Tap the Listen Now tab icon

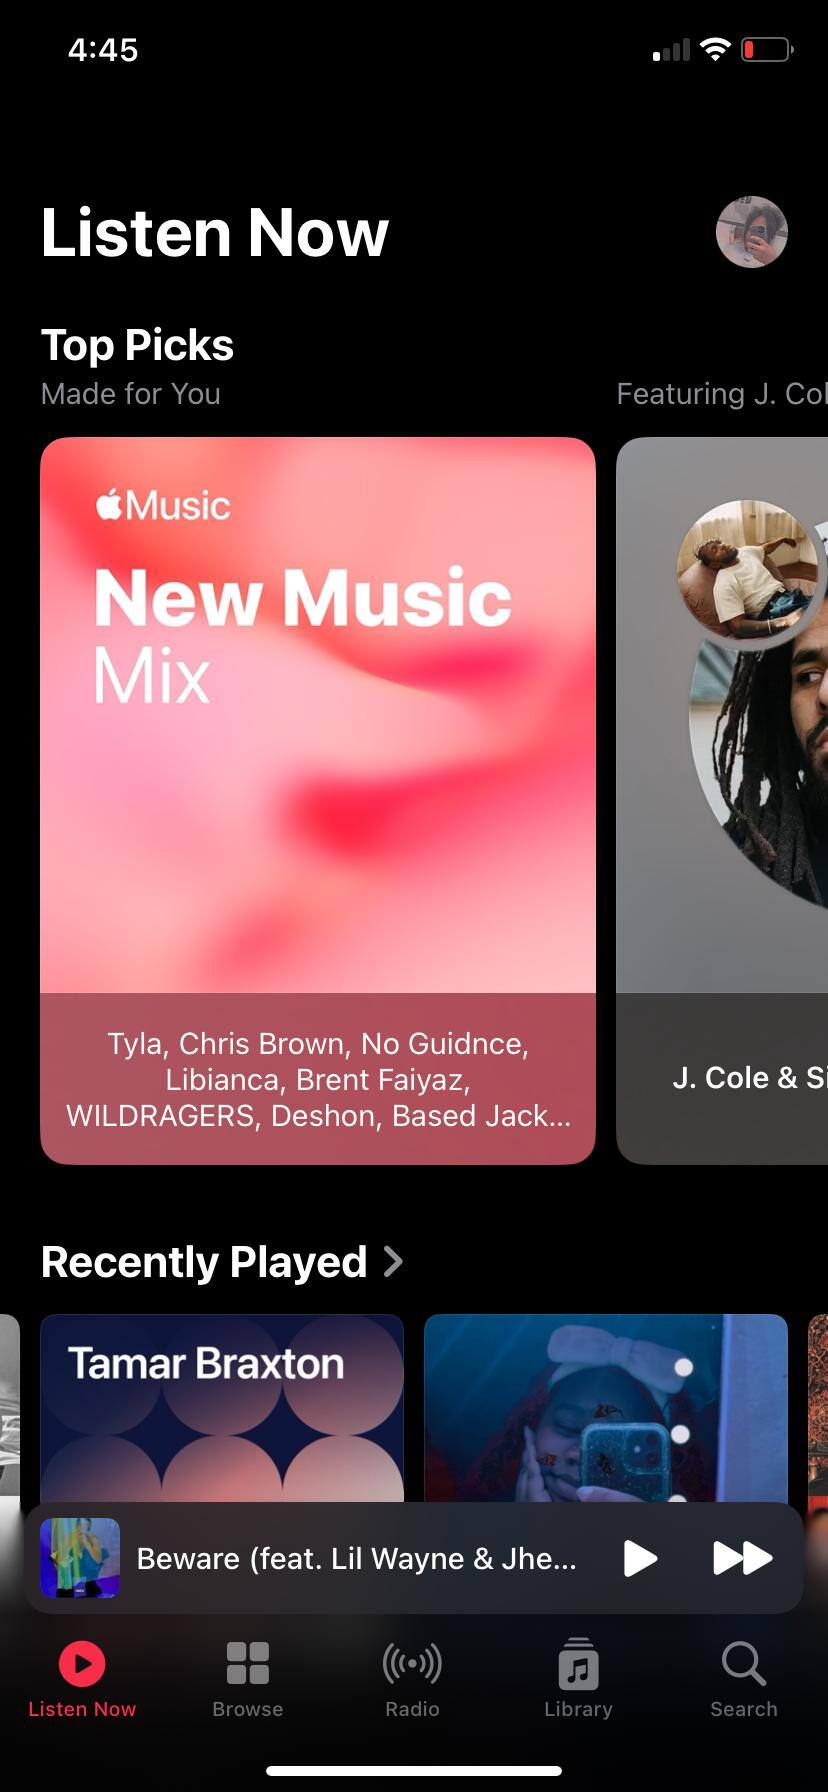[82, 1664]
